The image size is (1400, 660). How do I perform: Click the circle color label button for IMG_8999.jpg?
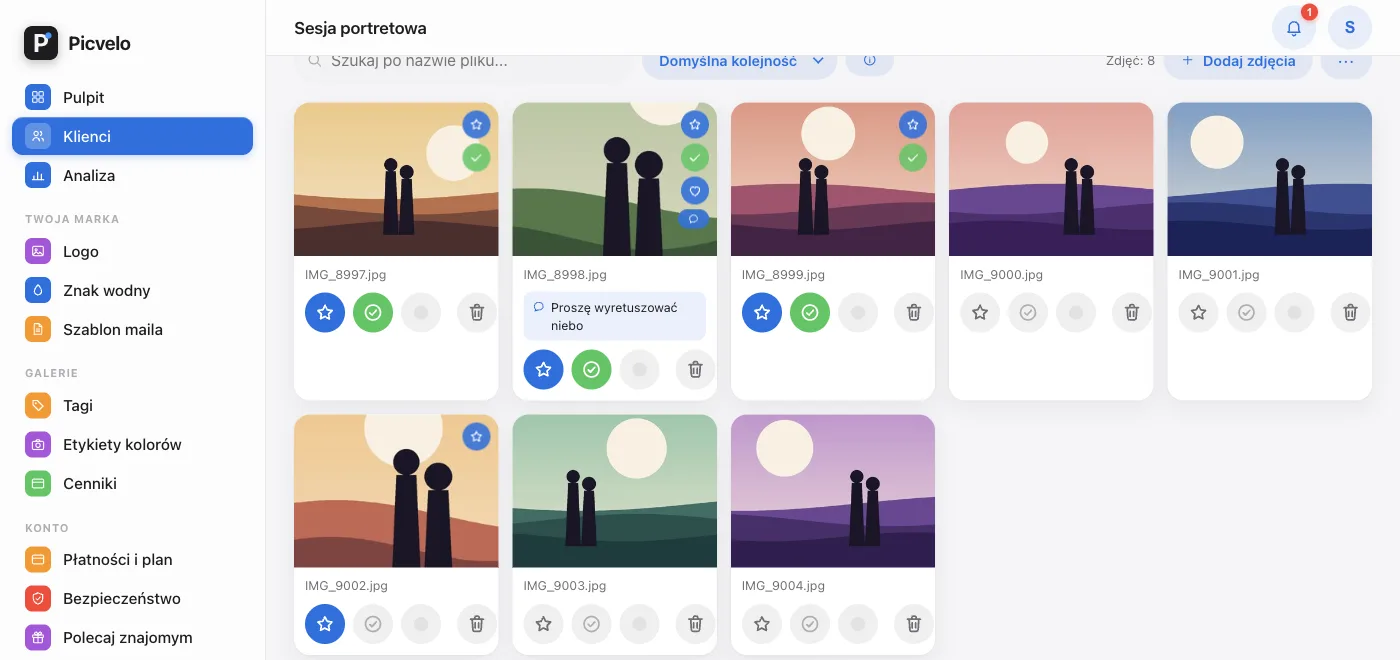pos(858,313)
